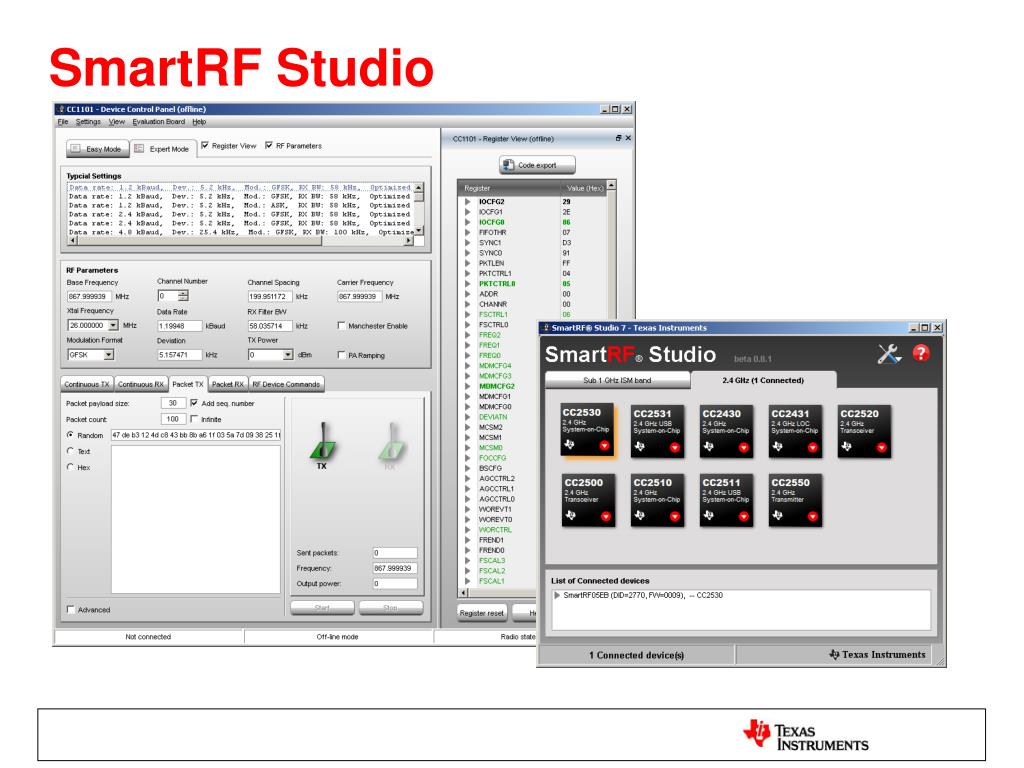Select the Hex payload radio button

[x=71, y=467]
